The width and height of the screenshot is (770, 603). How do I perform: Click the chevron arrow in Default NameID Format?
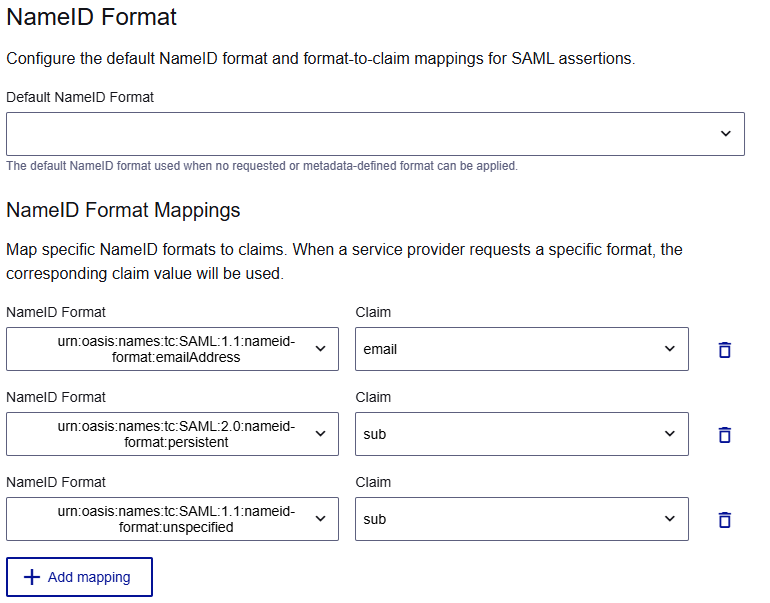pos(726,134)
